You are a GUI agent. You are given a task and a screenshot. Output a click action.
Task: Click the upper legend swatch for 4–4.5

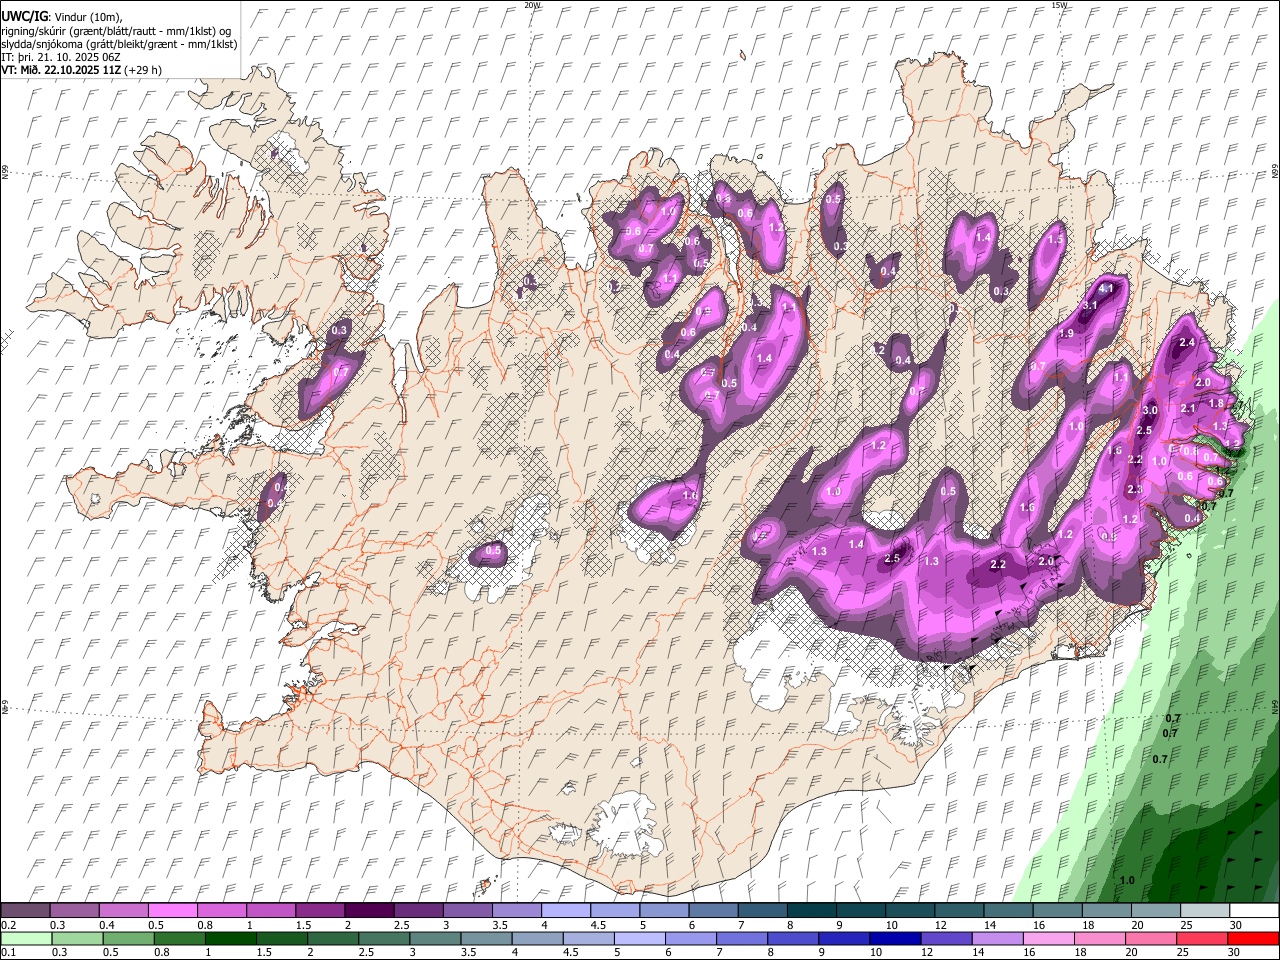(565, 911)
